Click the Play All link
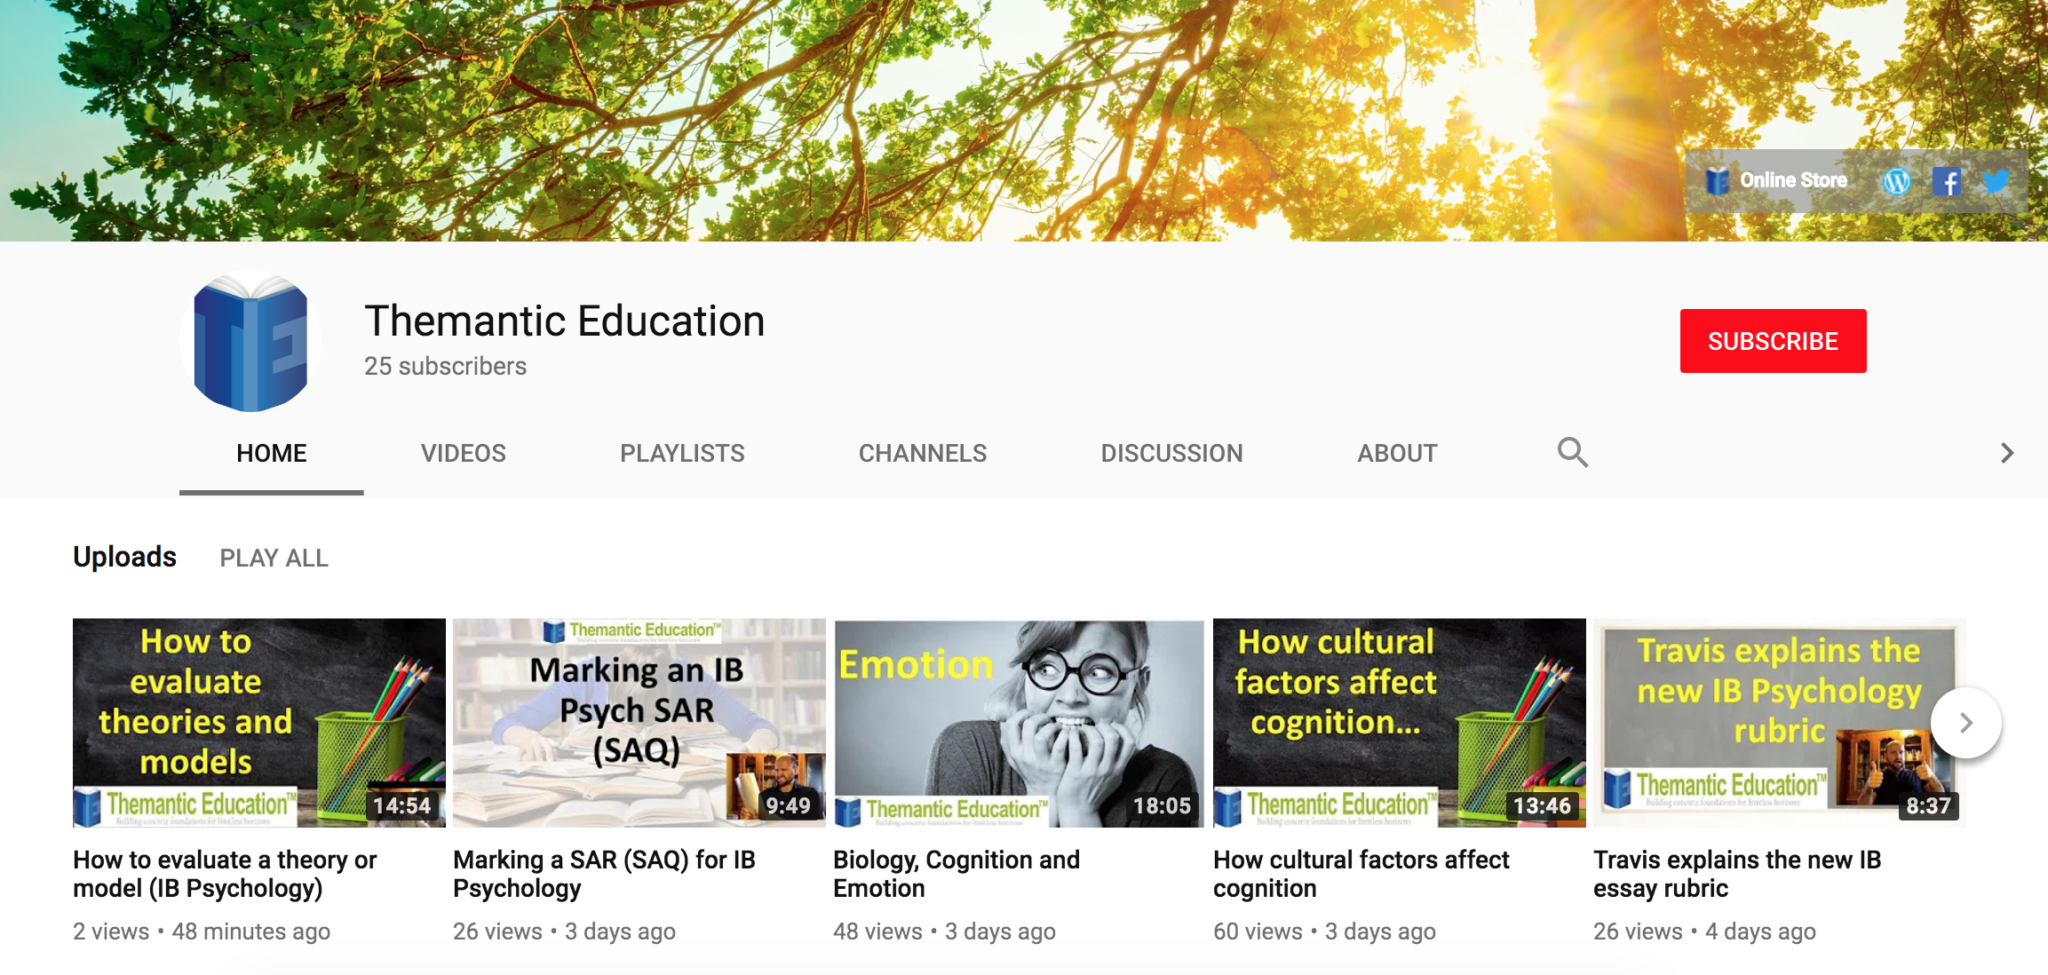 (x=274, y=558)
